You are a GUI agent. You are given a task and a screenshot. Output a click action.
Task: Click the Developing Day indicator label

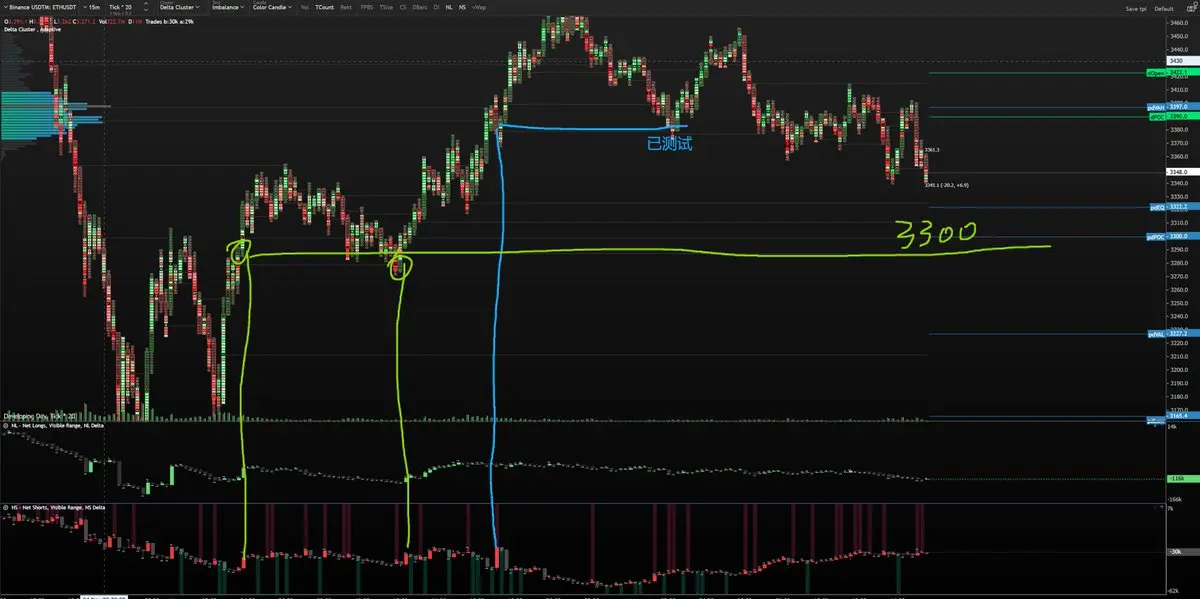click(x=40, y=414)
